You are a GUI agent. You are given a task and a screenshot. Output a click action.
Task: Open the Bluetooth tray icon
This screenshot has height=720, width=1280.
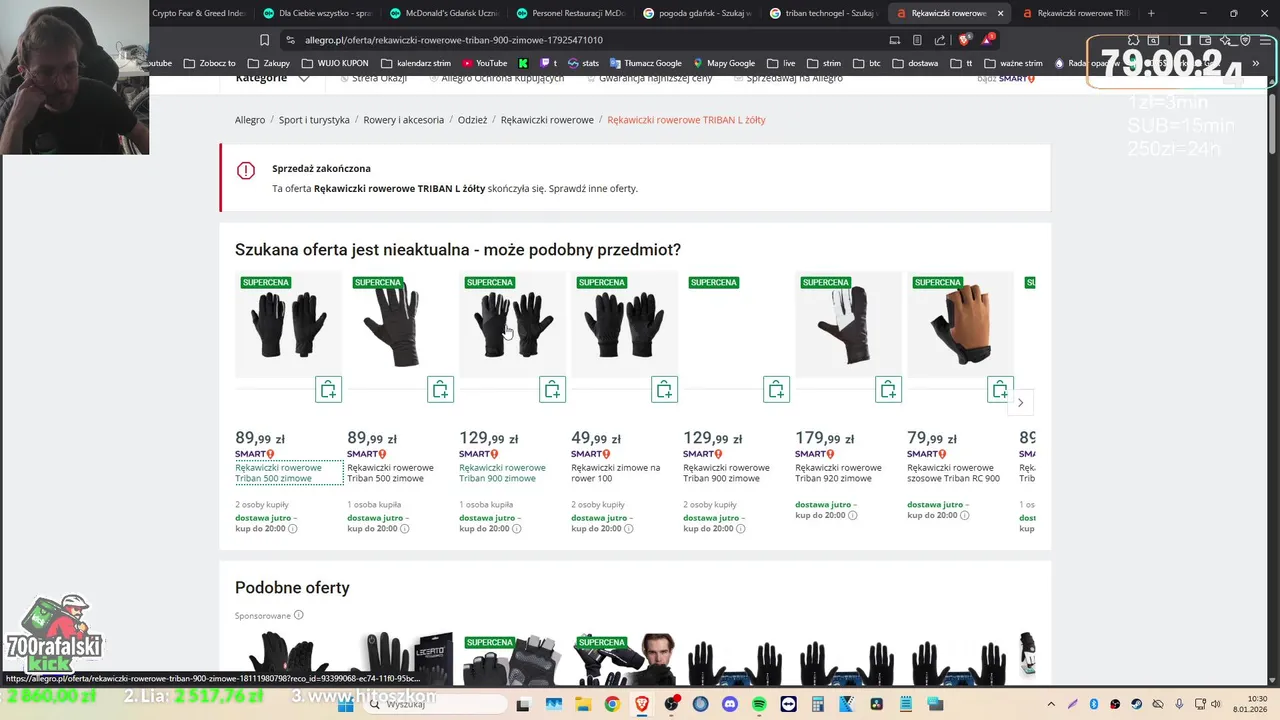click(1093, 704)
